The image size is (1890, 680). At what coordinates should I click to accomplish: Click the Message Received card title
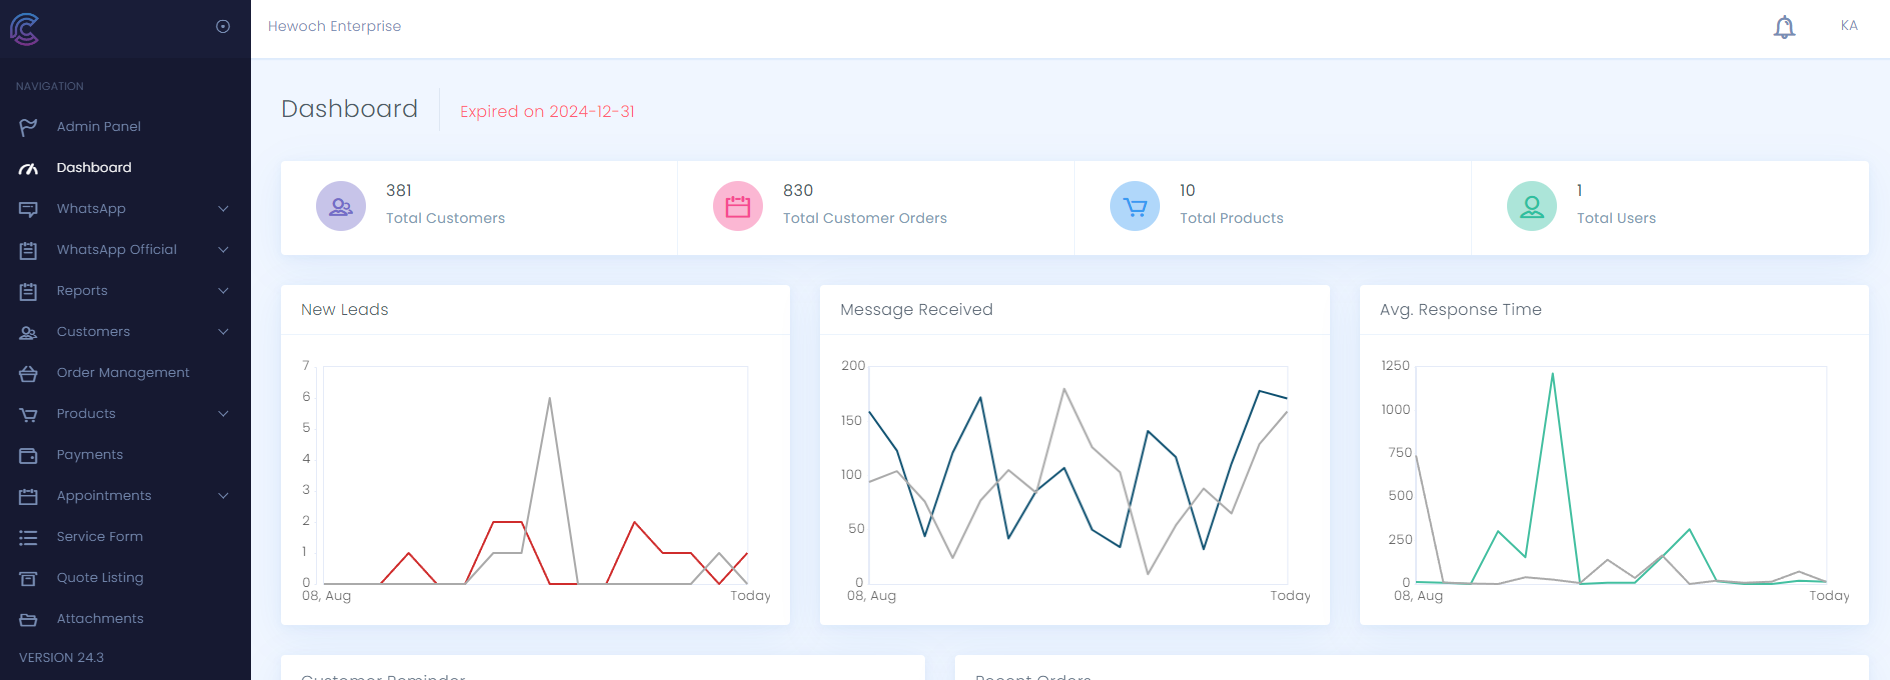pyautogui.click(x=916, y=310)
